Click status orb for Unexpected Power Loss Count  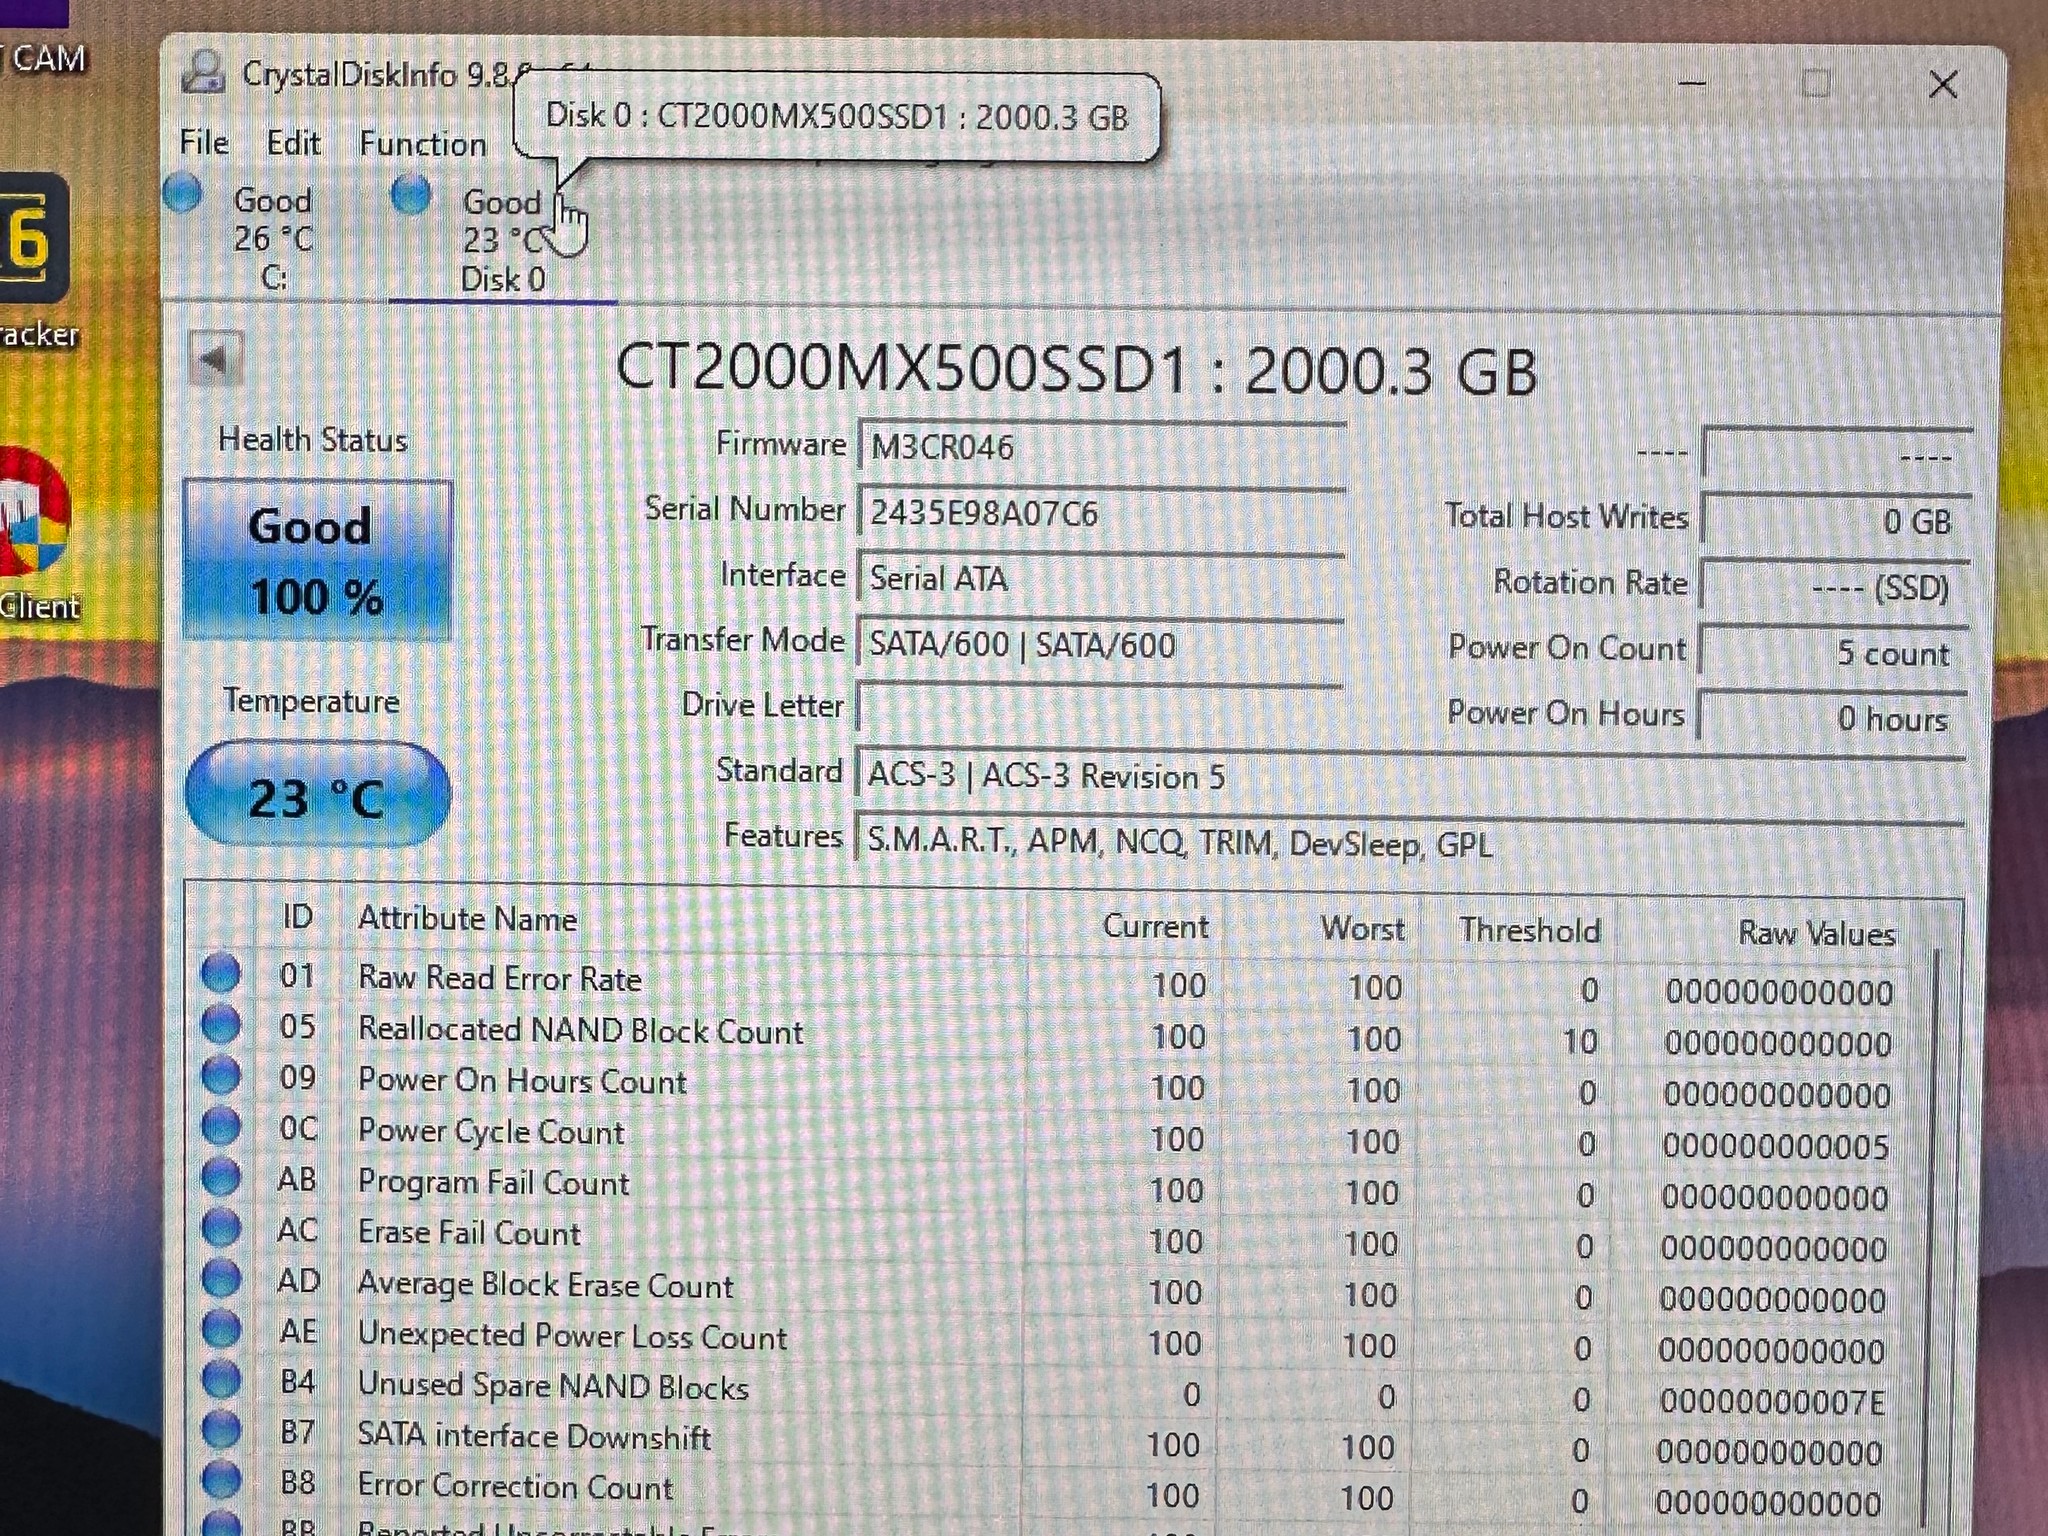[x=221, y=1330]
